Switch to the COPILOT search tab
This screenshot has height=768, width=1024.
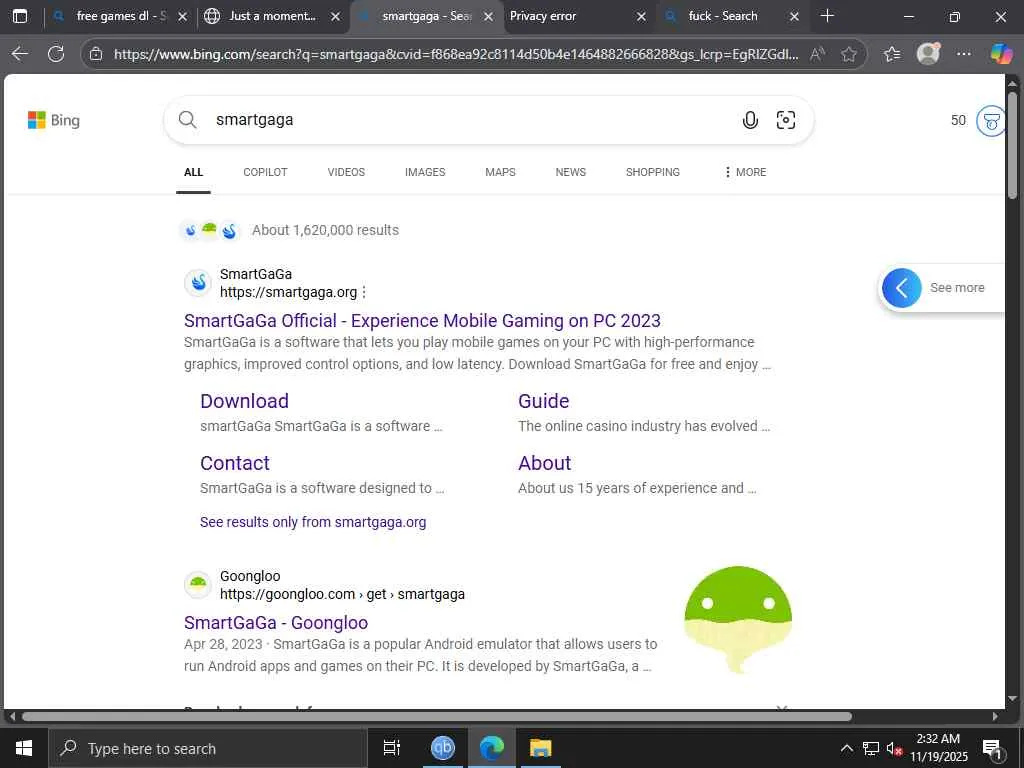[x=265, y=172]
